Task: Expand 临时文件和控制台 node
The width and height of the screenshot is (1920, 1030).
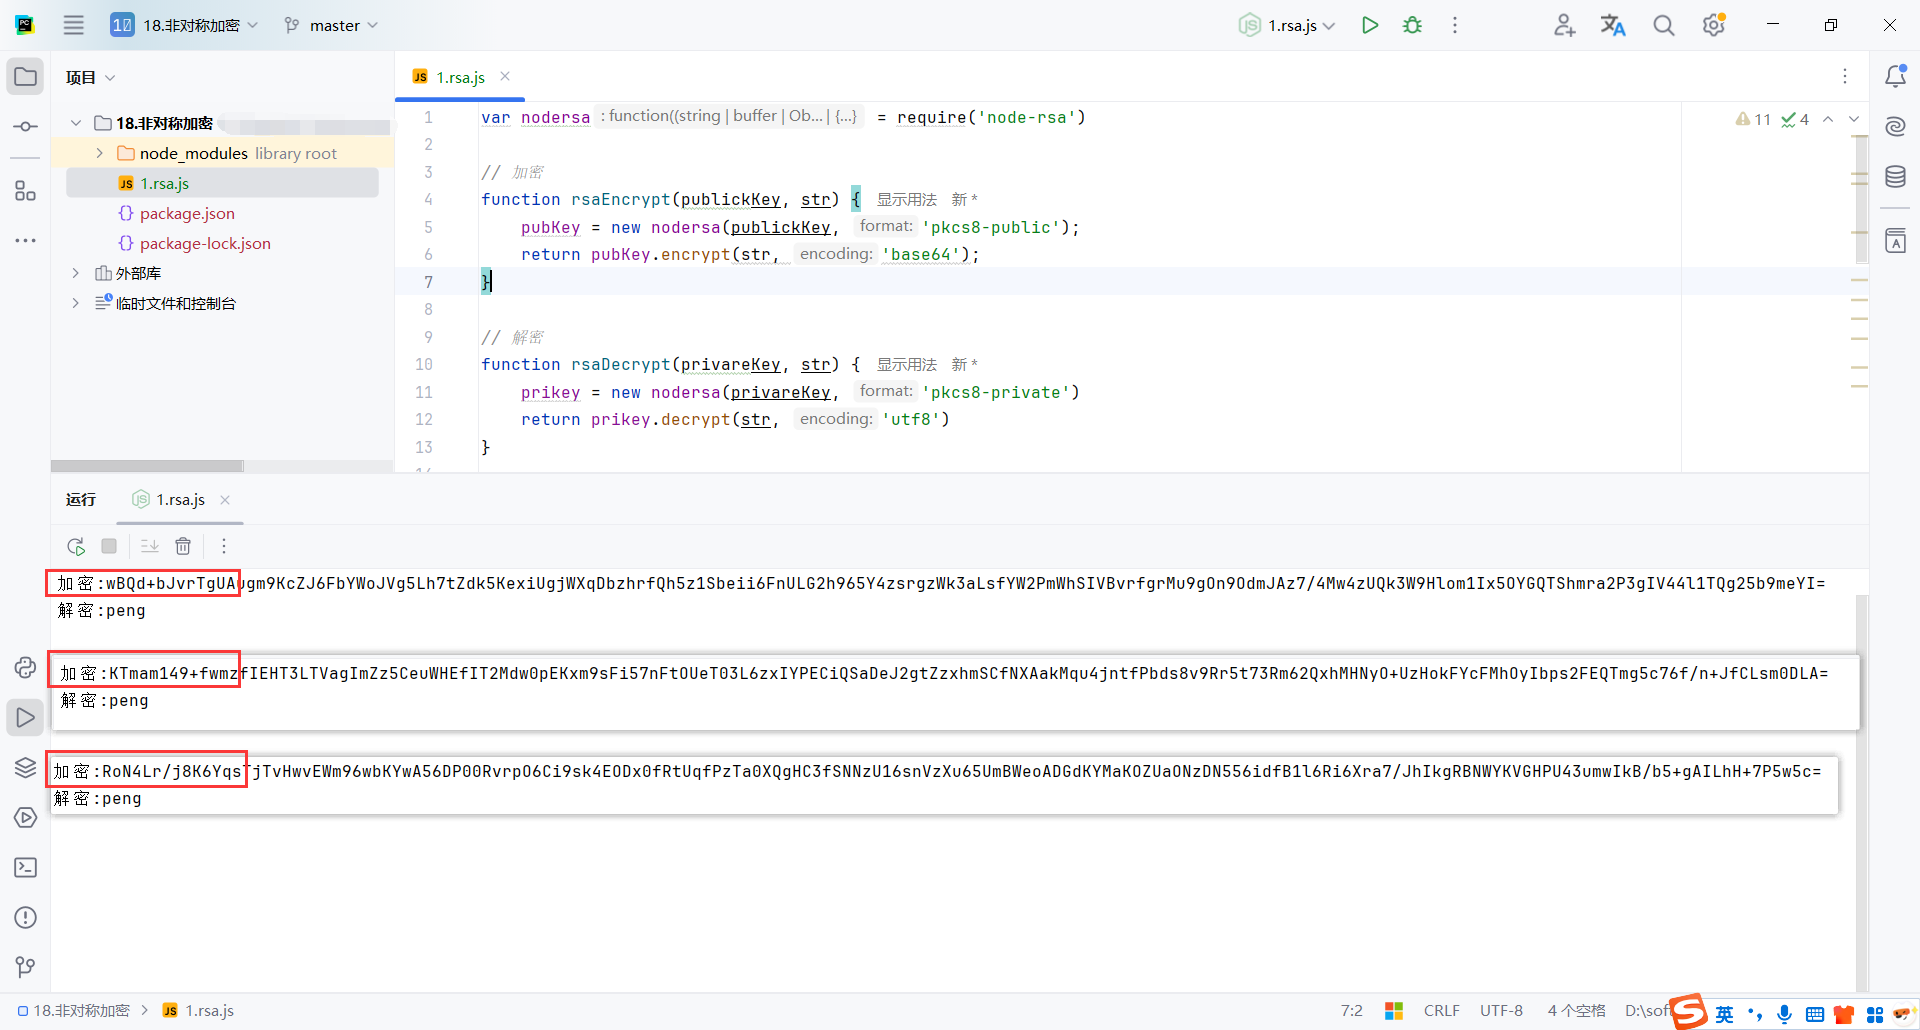Action: pyautogui.click(x=76, y=303)
